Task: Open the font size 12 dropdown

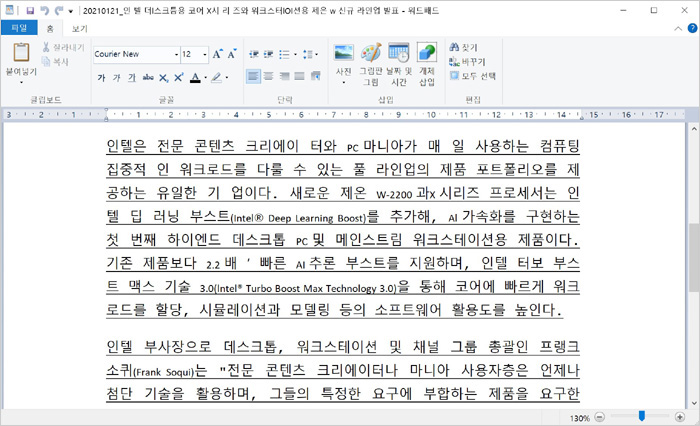Action: [205, 54]
